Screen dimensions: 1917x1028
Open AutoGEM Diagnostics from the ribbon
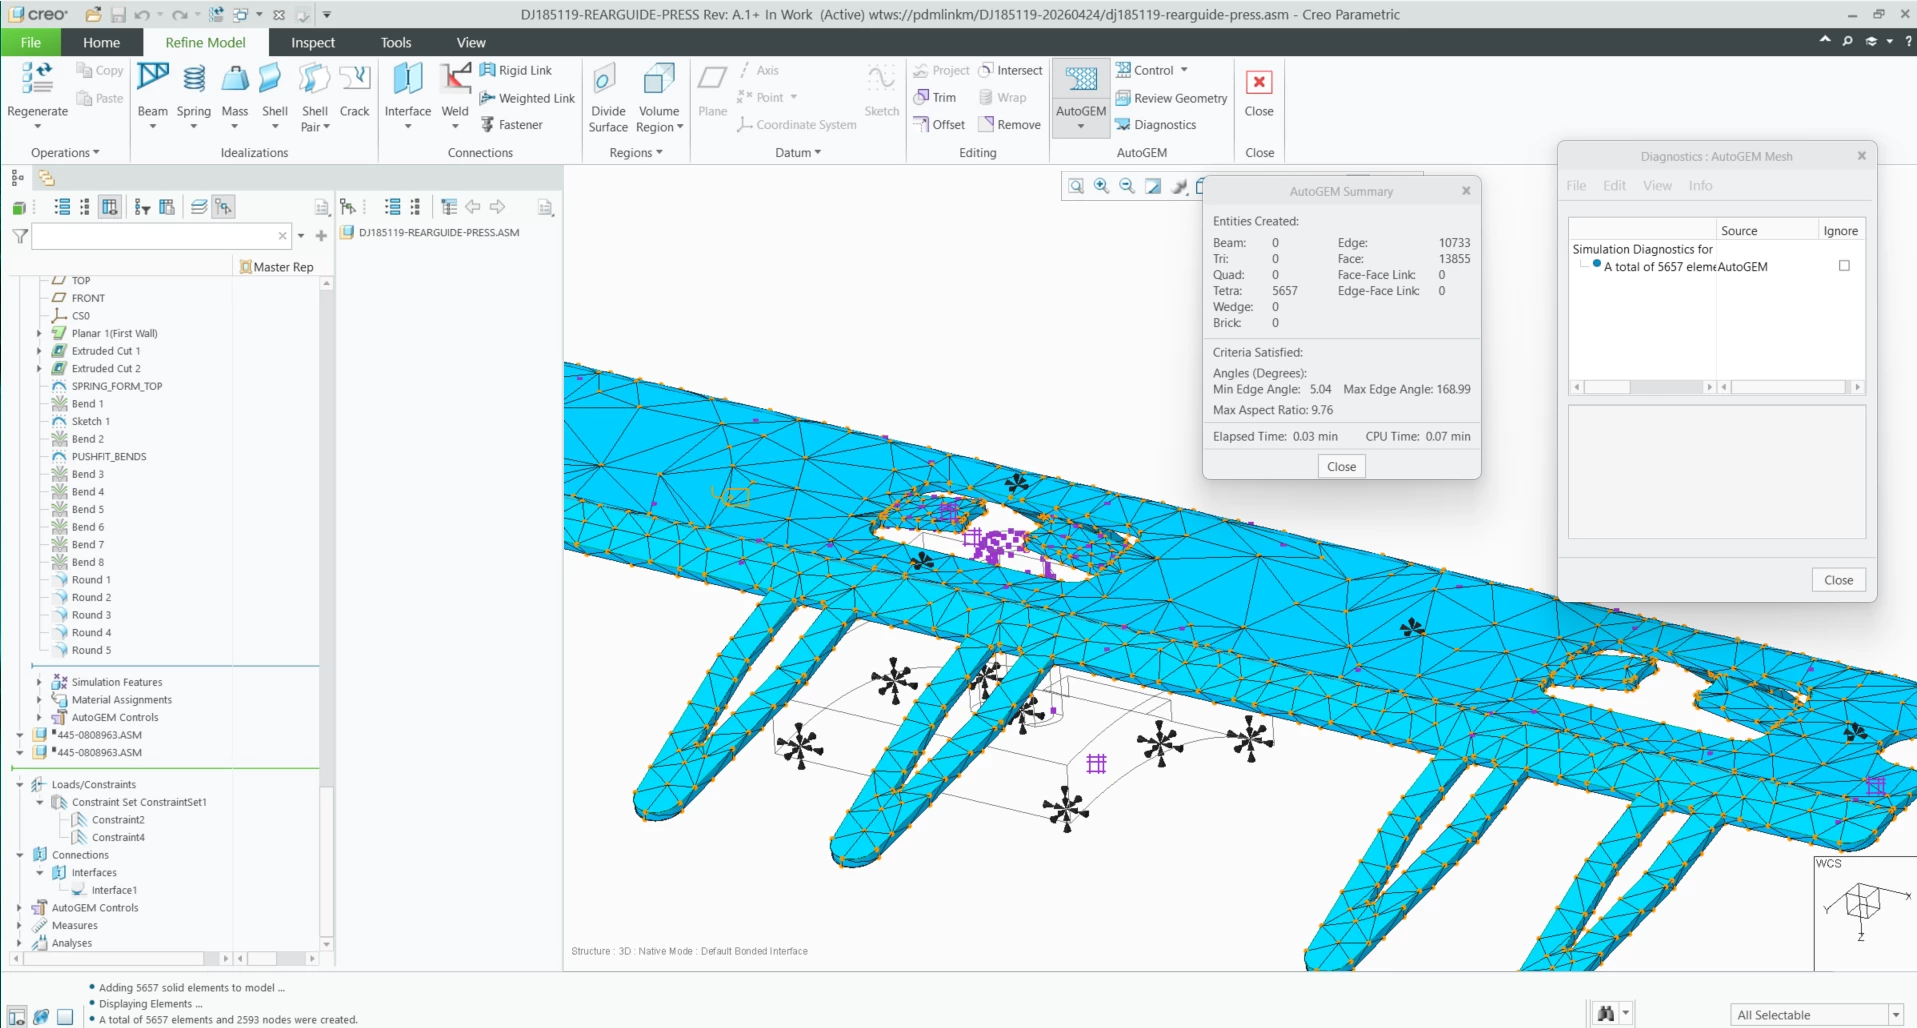coord(1156,125)
